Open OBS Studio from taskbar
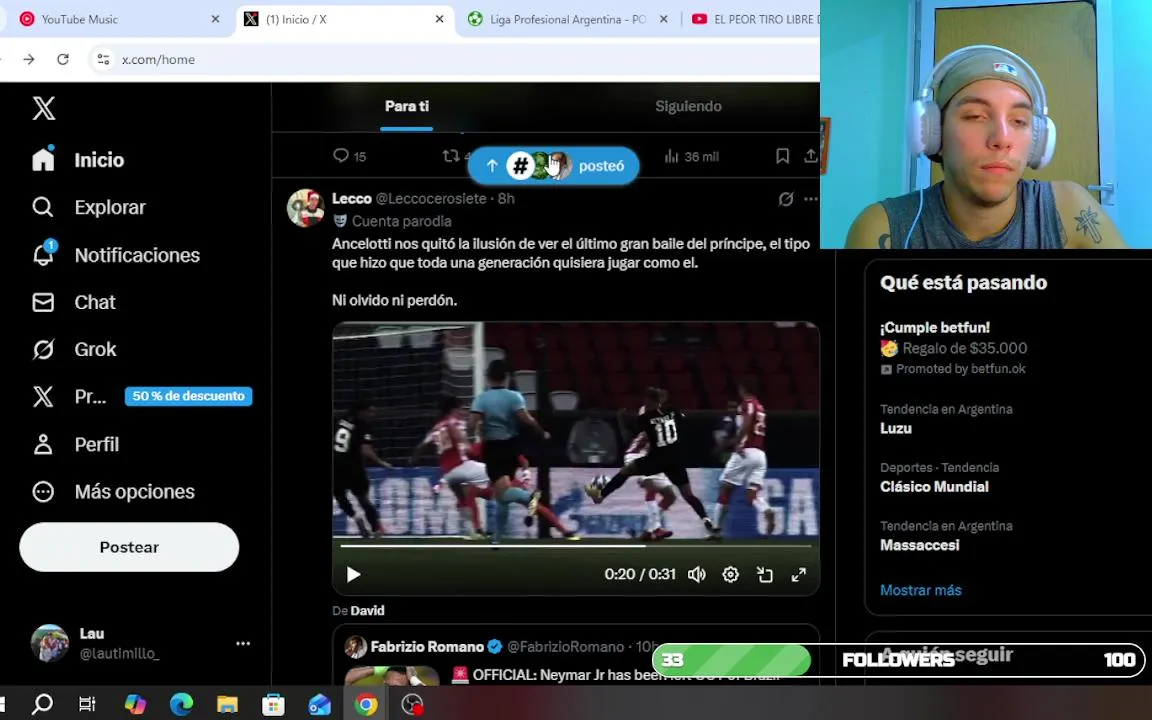Image resolution: width=1152 pixels, height=720 pixels. (412, 704)
